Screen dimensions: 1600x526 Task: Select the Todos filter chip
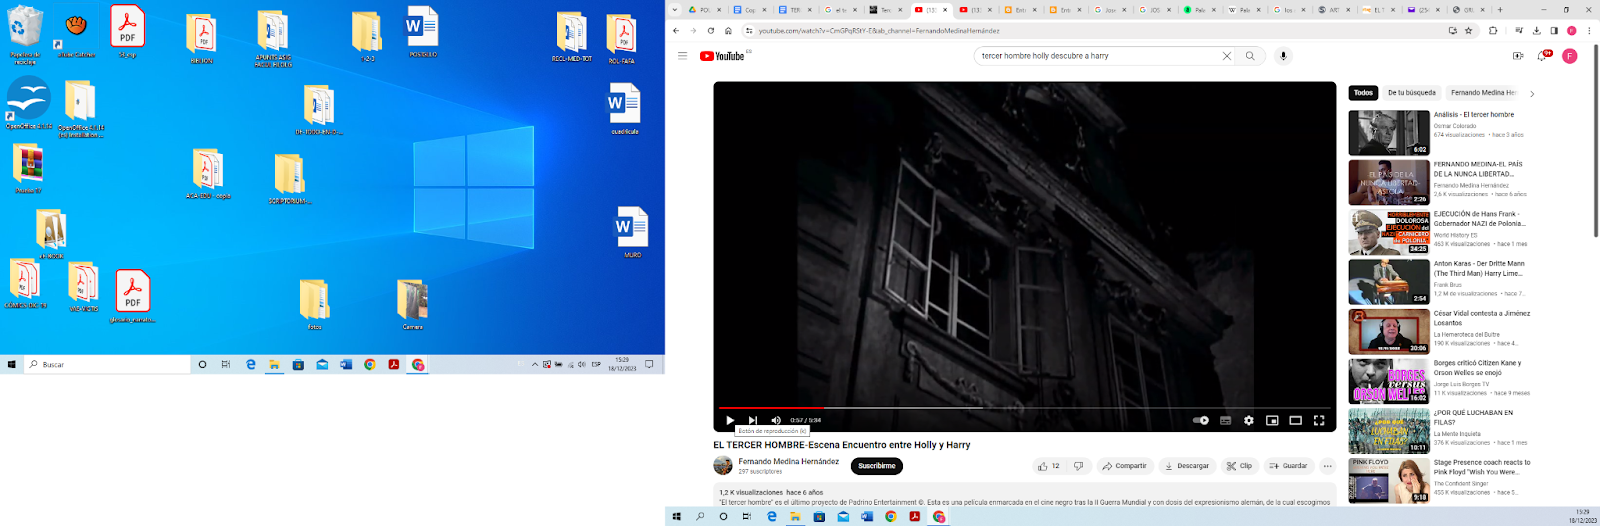point(1363,93)
